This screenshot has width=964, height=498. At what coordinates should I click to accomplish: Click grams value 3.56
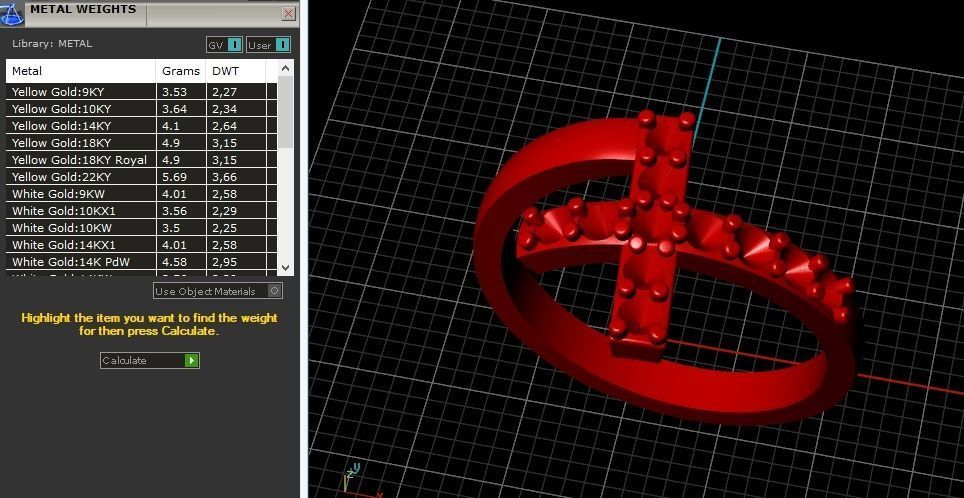pyautogui.click(x=174, y=211)
